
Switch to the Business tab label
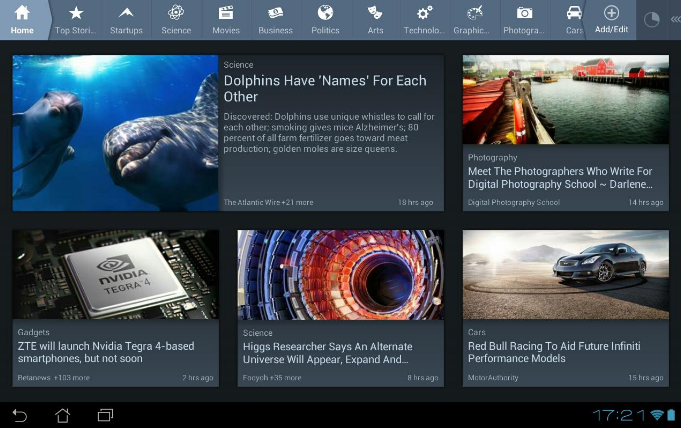coord(275,30)
